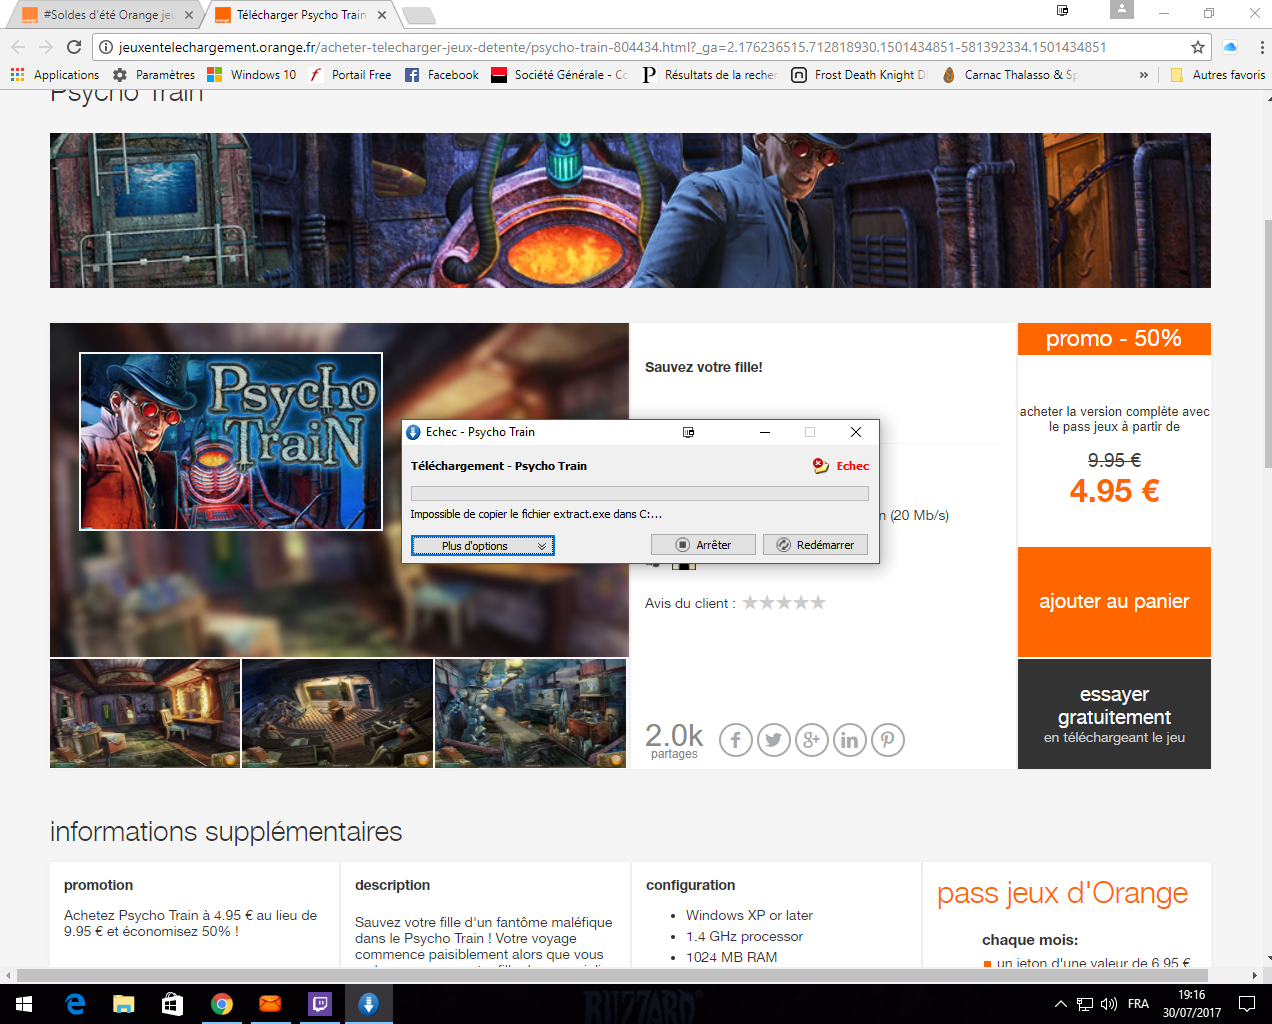Screen dimensions: 1272x1024
Task: Click the Google Plus share icon
Action: pyautogui.click(x=811, y=740)
